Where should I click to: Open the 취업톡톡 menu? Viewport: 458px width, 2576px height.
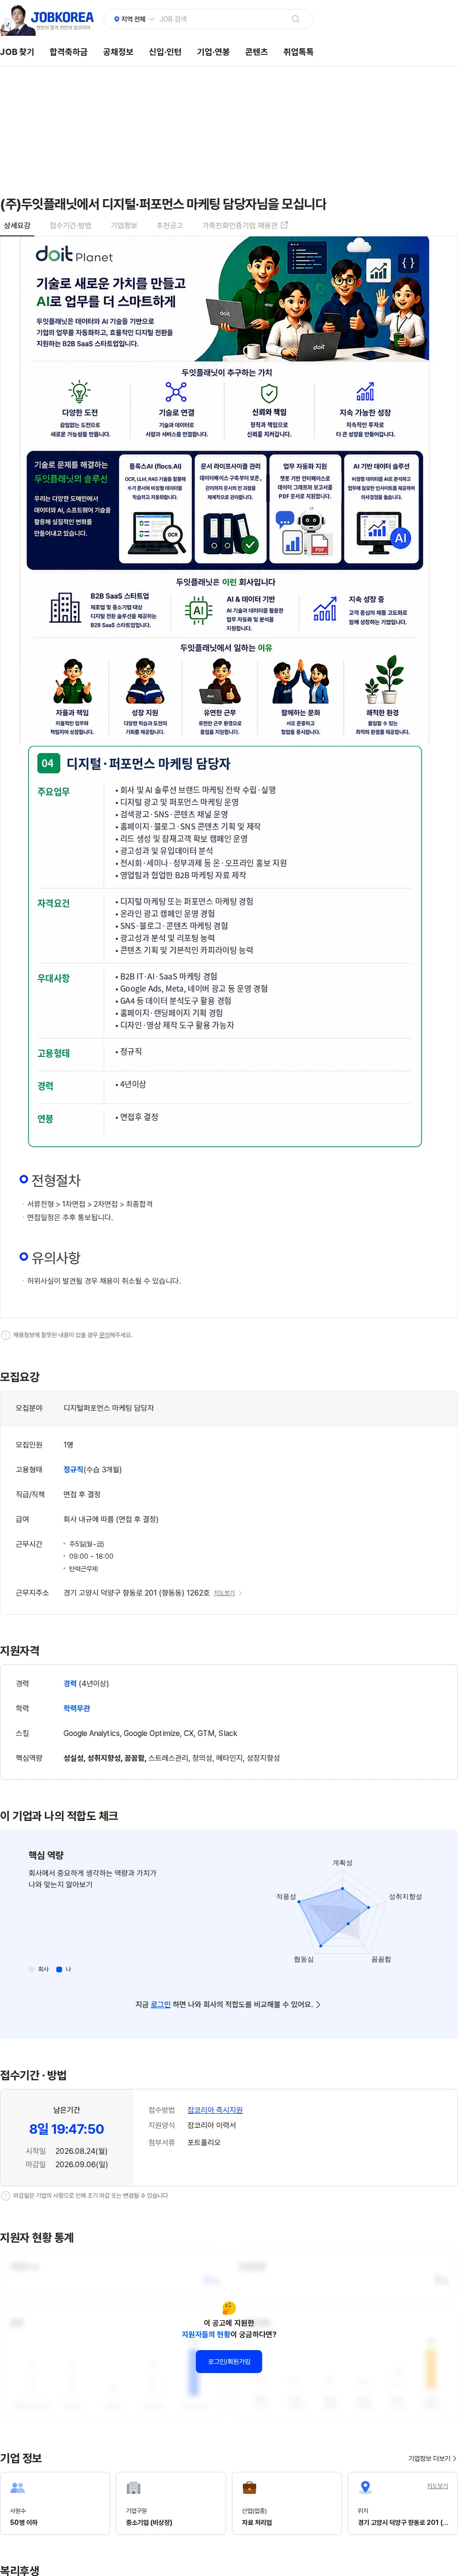coord(298,52)
